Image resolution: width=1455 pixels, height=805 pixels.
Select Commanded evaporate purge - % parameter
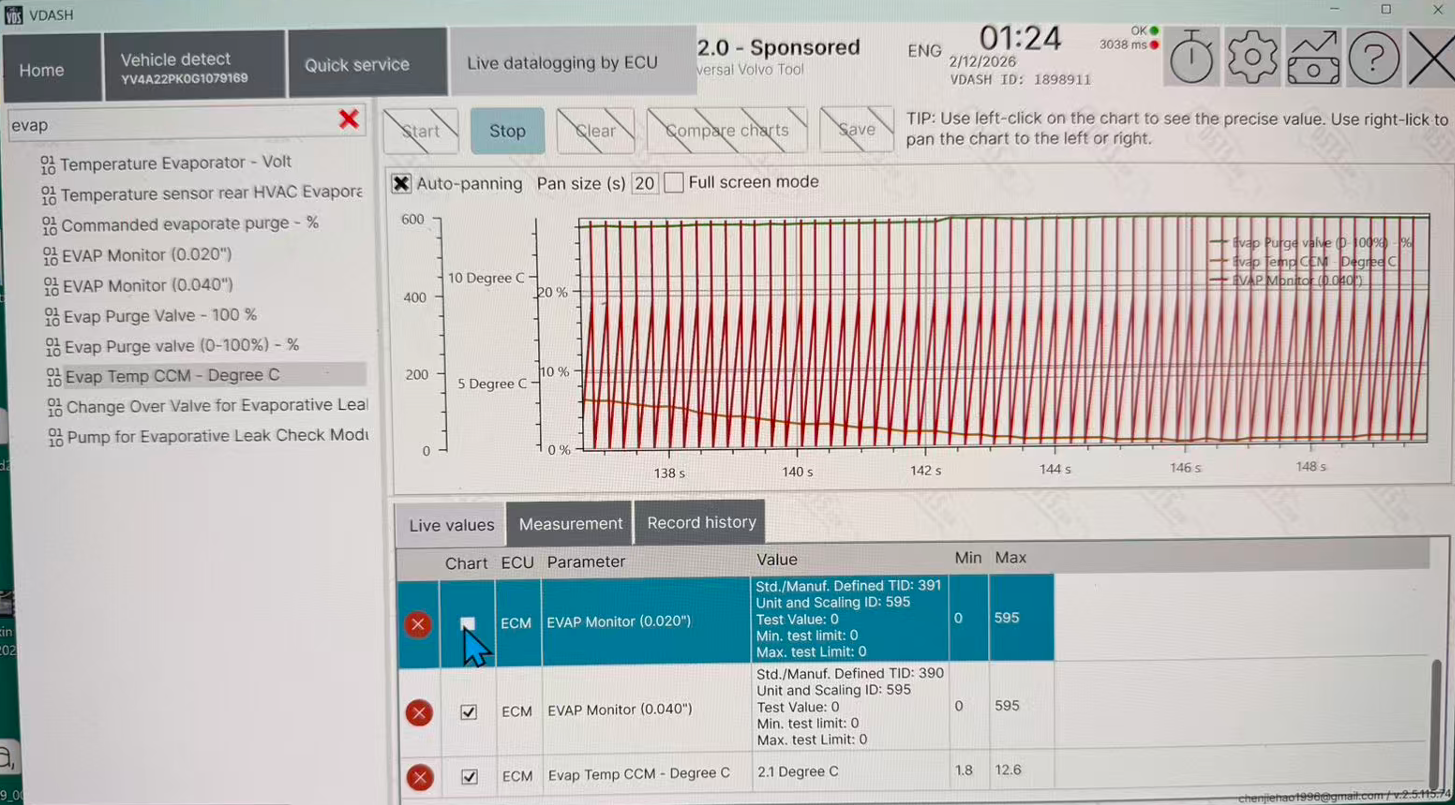coord(189,224)
